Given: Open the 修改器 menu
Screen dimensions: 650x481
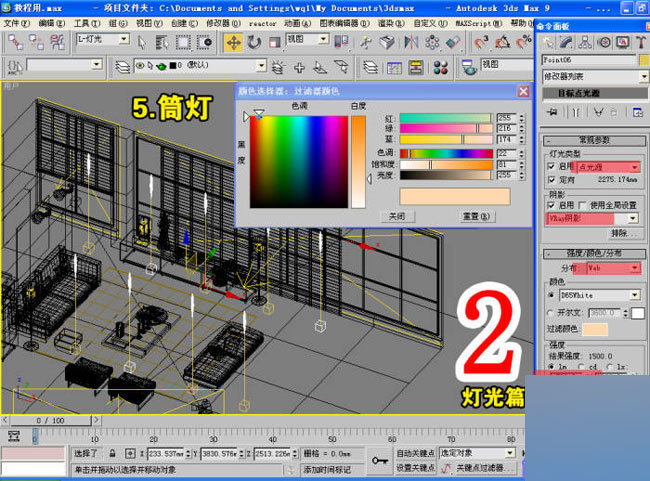Looking at the screenshot, I should click(223, 23).
